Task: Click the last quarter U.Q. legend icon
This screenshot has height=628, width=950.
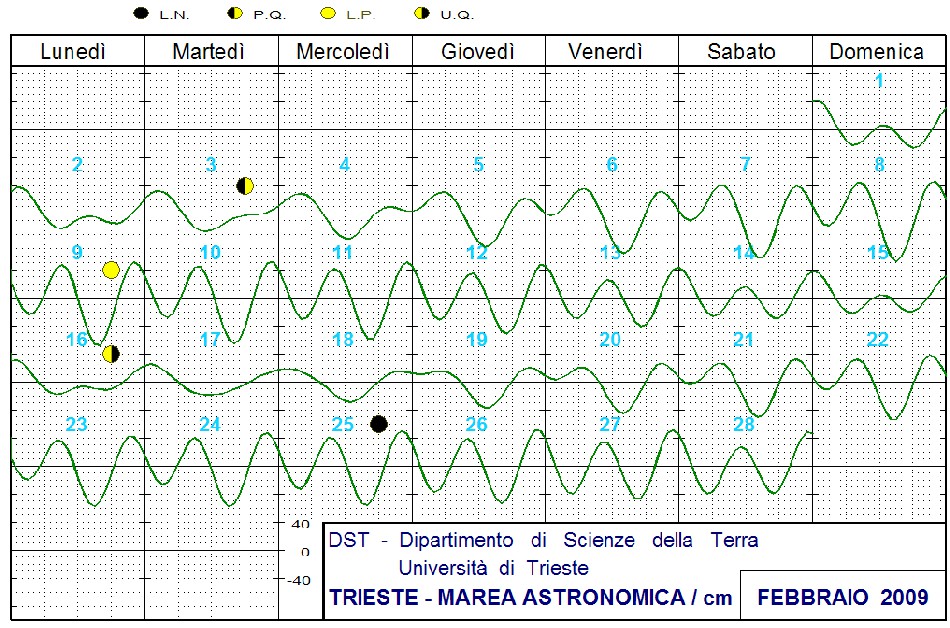Action: tap(422, 13)
